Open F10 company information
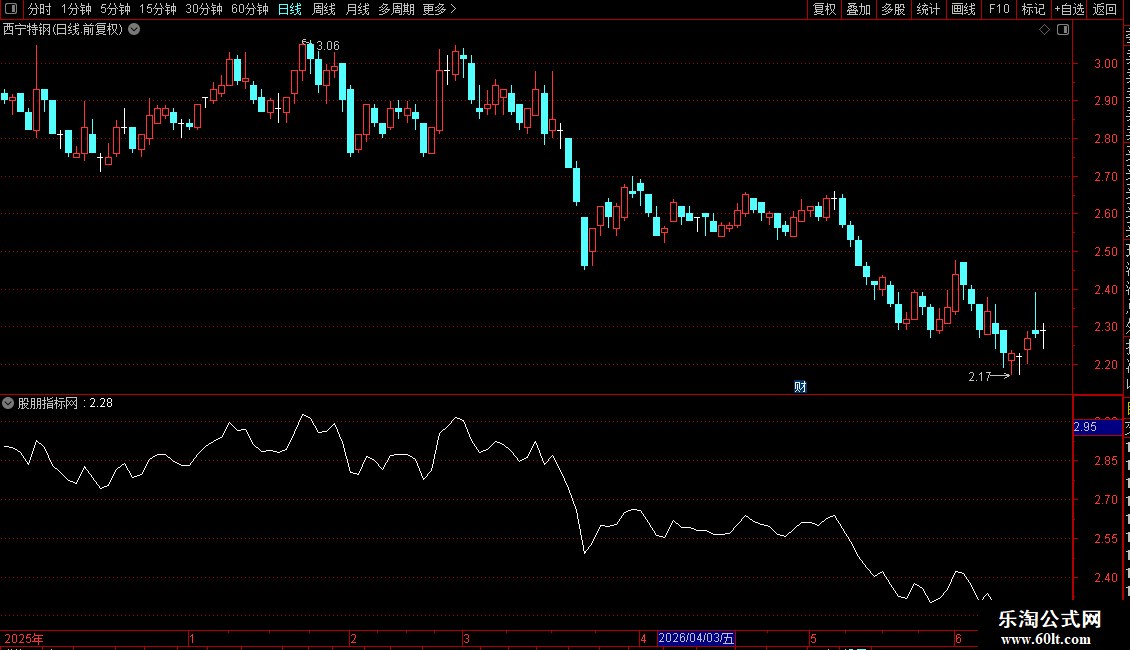Image resolution: width=1130 pixels, height=650 pixels. pos(999,9)
